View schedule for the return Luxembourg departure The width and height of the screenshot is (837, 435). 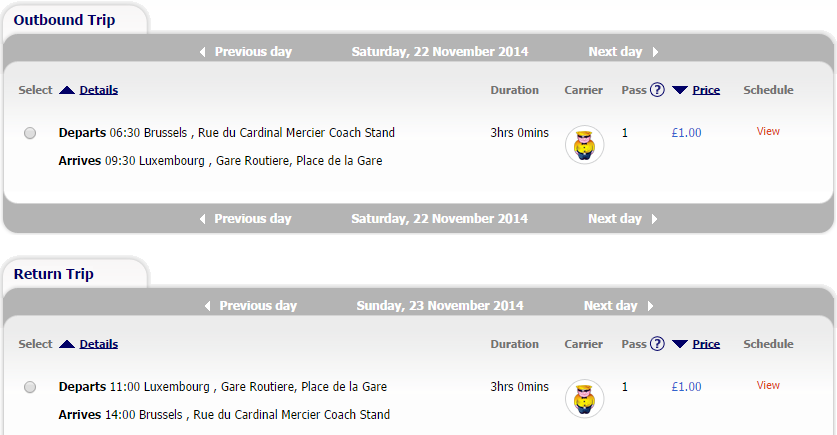click(x=768, y=385)
